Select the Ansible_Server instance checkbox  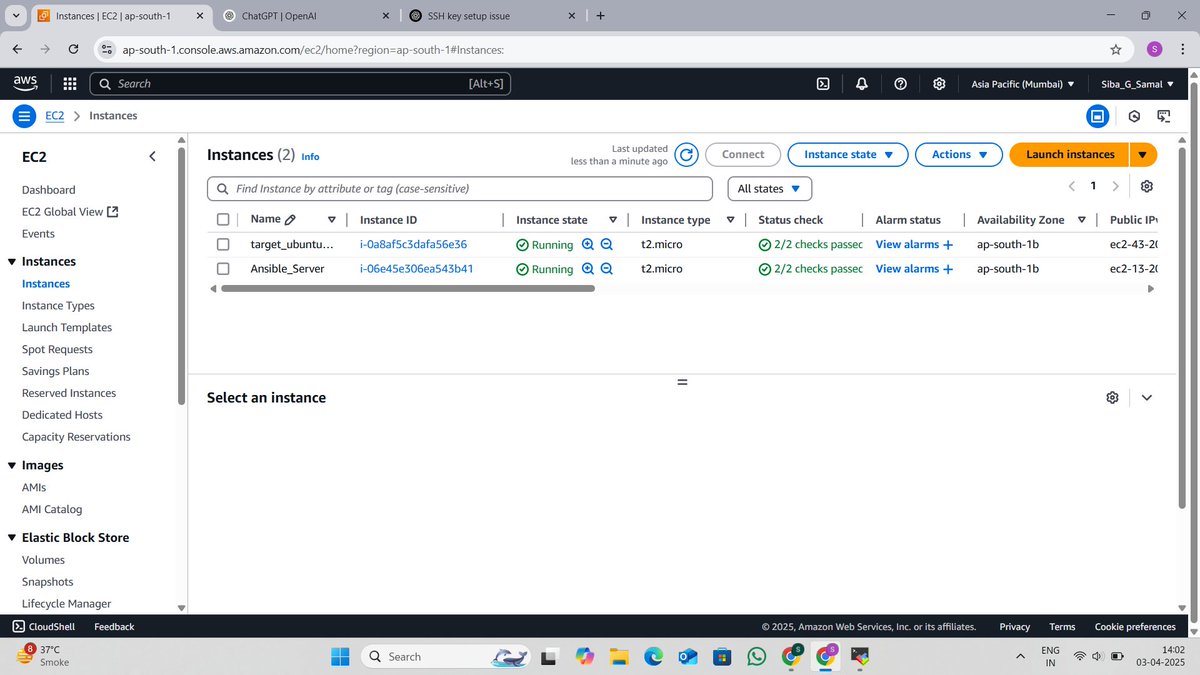[223, 269]
